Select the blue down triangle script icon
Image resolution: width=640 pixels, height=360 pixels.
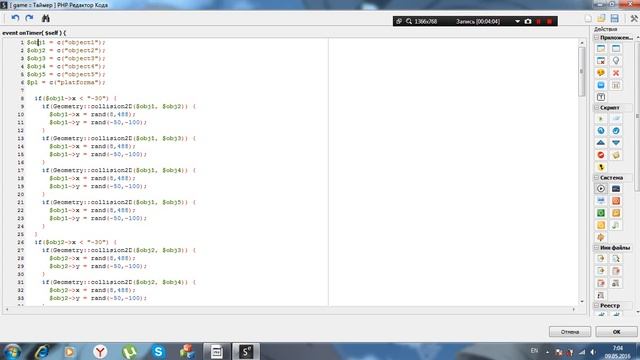[616, 143]
